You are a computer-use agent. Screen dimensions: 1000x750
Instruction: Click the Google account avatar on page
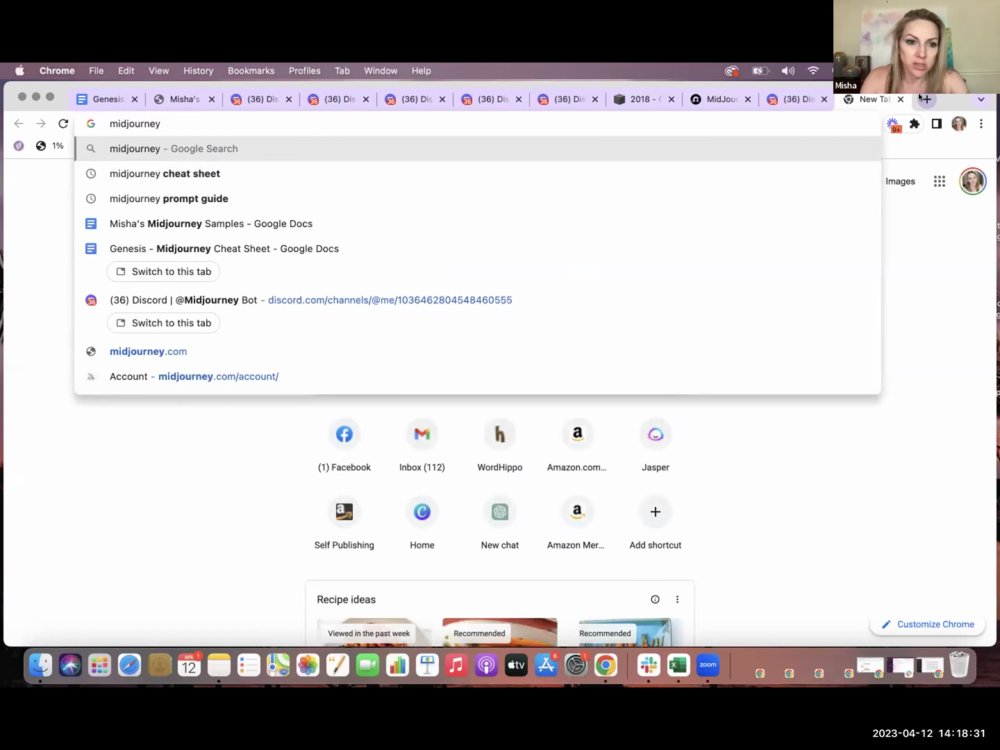pos(973,182)
